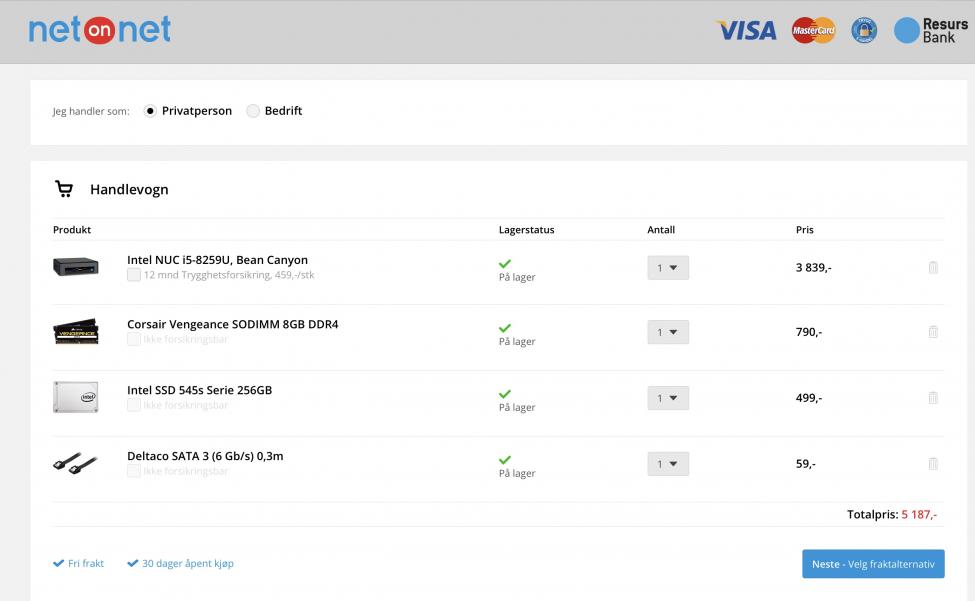This screenshot has width=975, height=601.
Task: Click green stock checkmark for Intel NUC
Action: [x=505, y=264]
